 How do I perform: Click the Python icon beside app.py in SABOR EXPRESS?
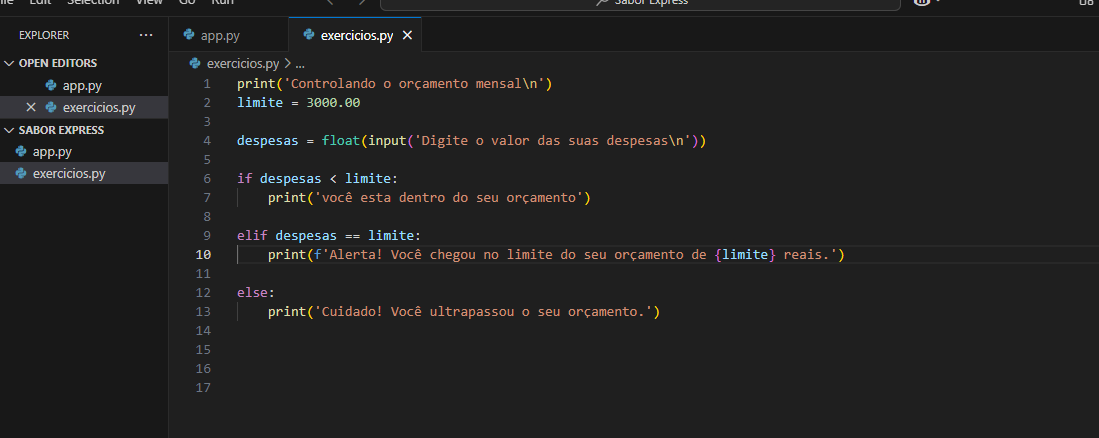pyautogui.click(x=20, y=151)
